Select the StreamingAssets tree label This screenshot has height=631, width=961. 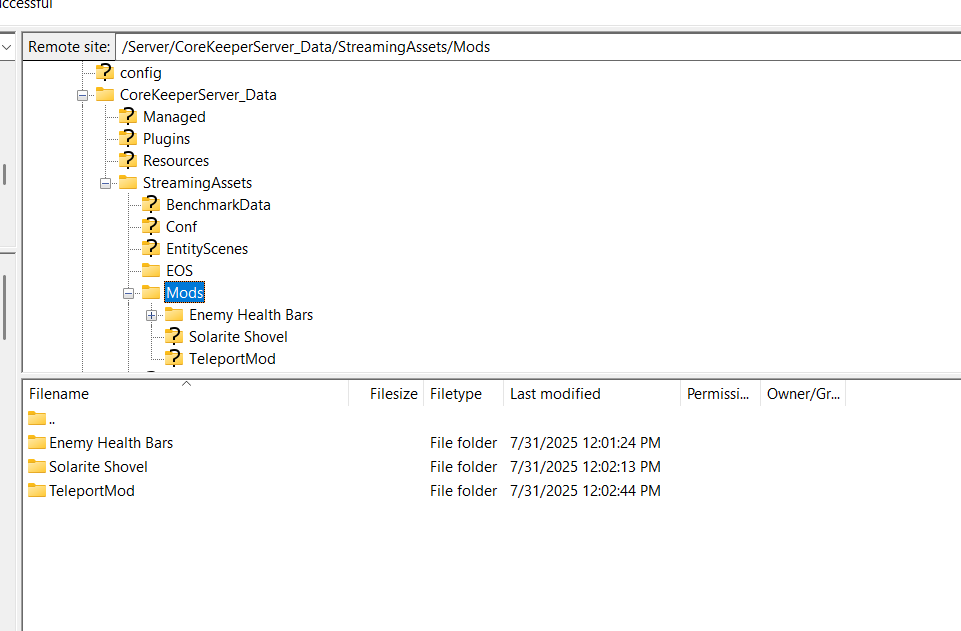(x=197, y=183)
